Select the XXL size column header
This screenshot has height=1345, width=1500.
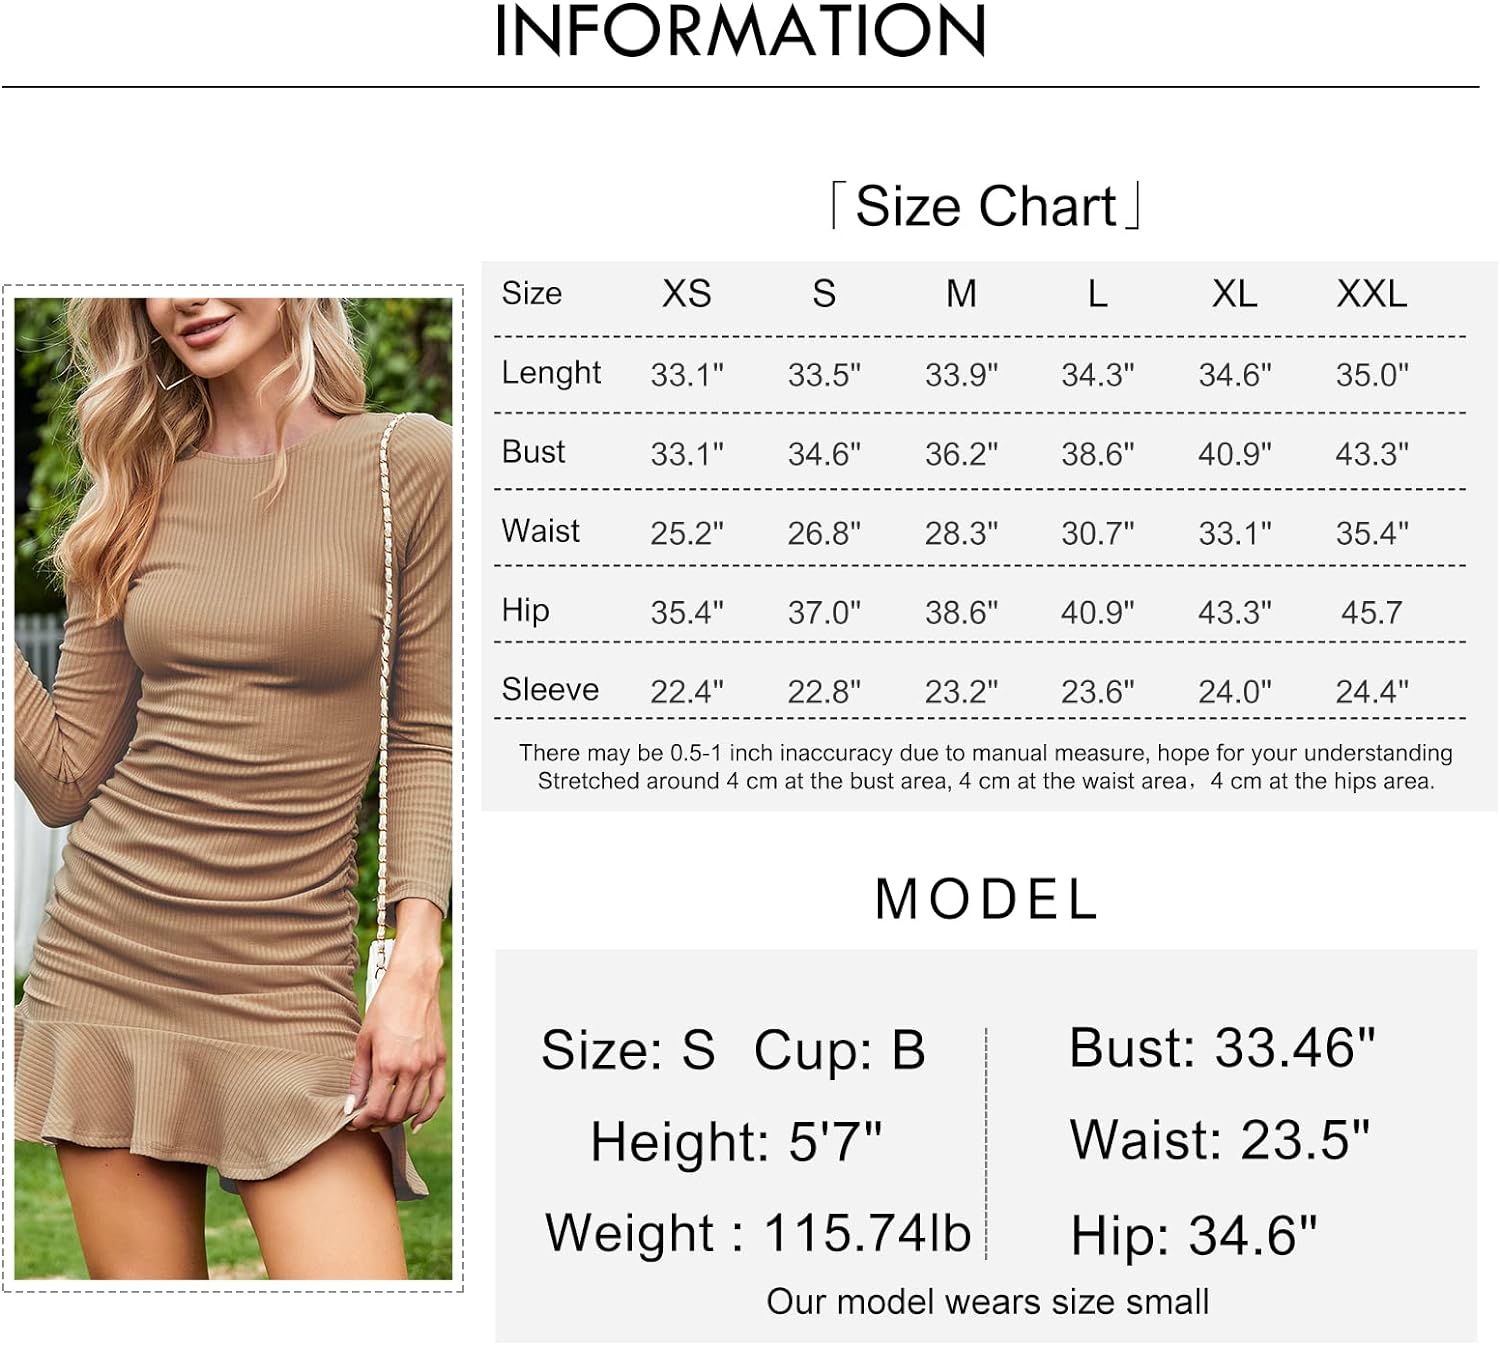(1372, 293)
